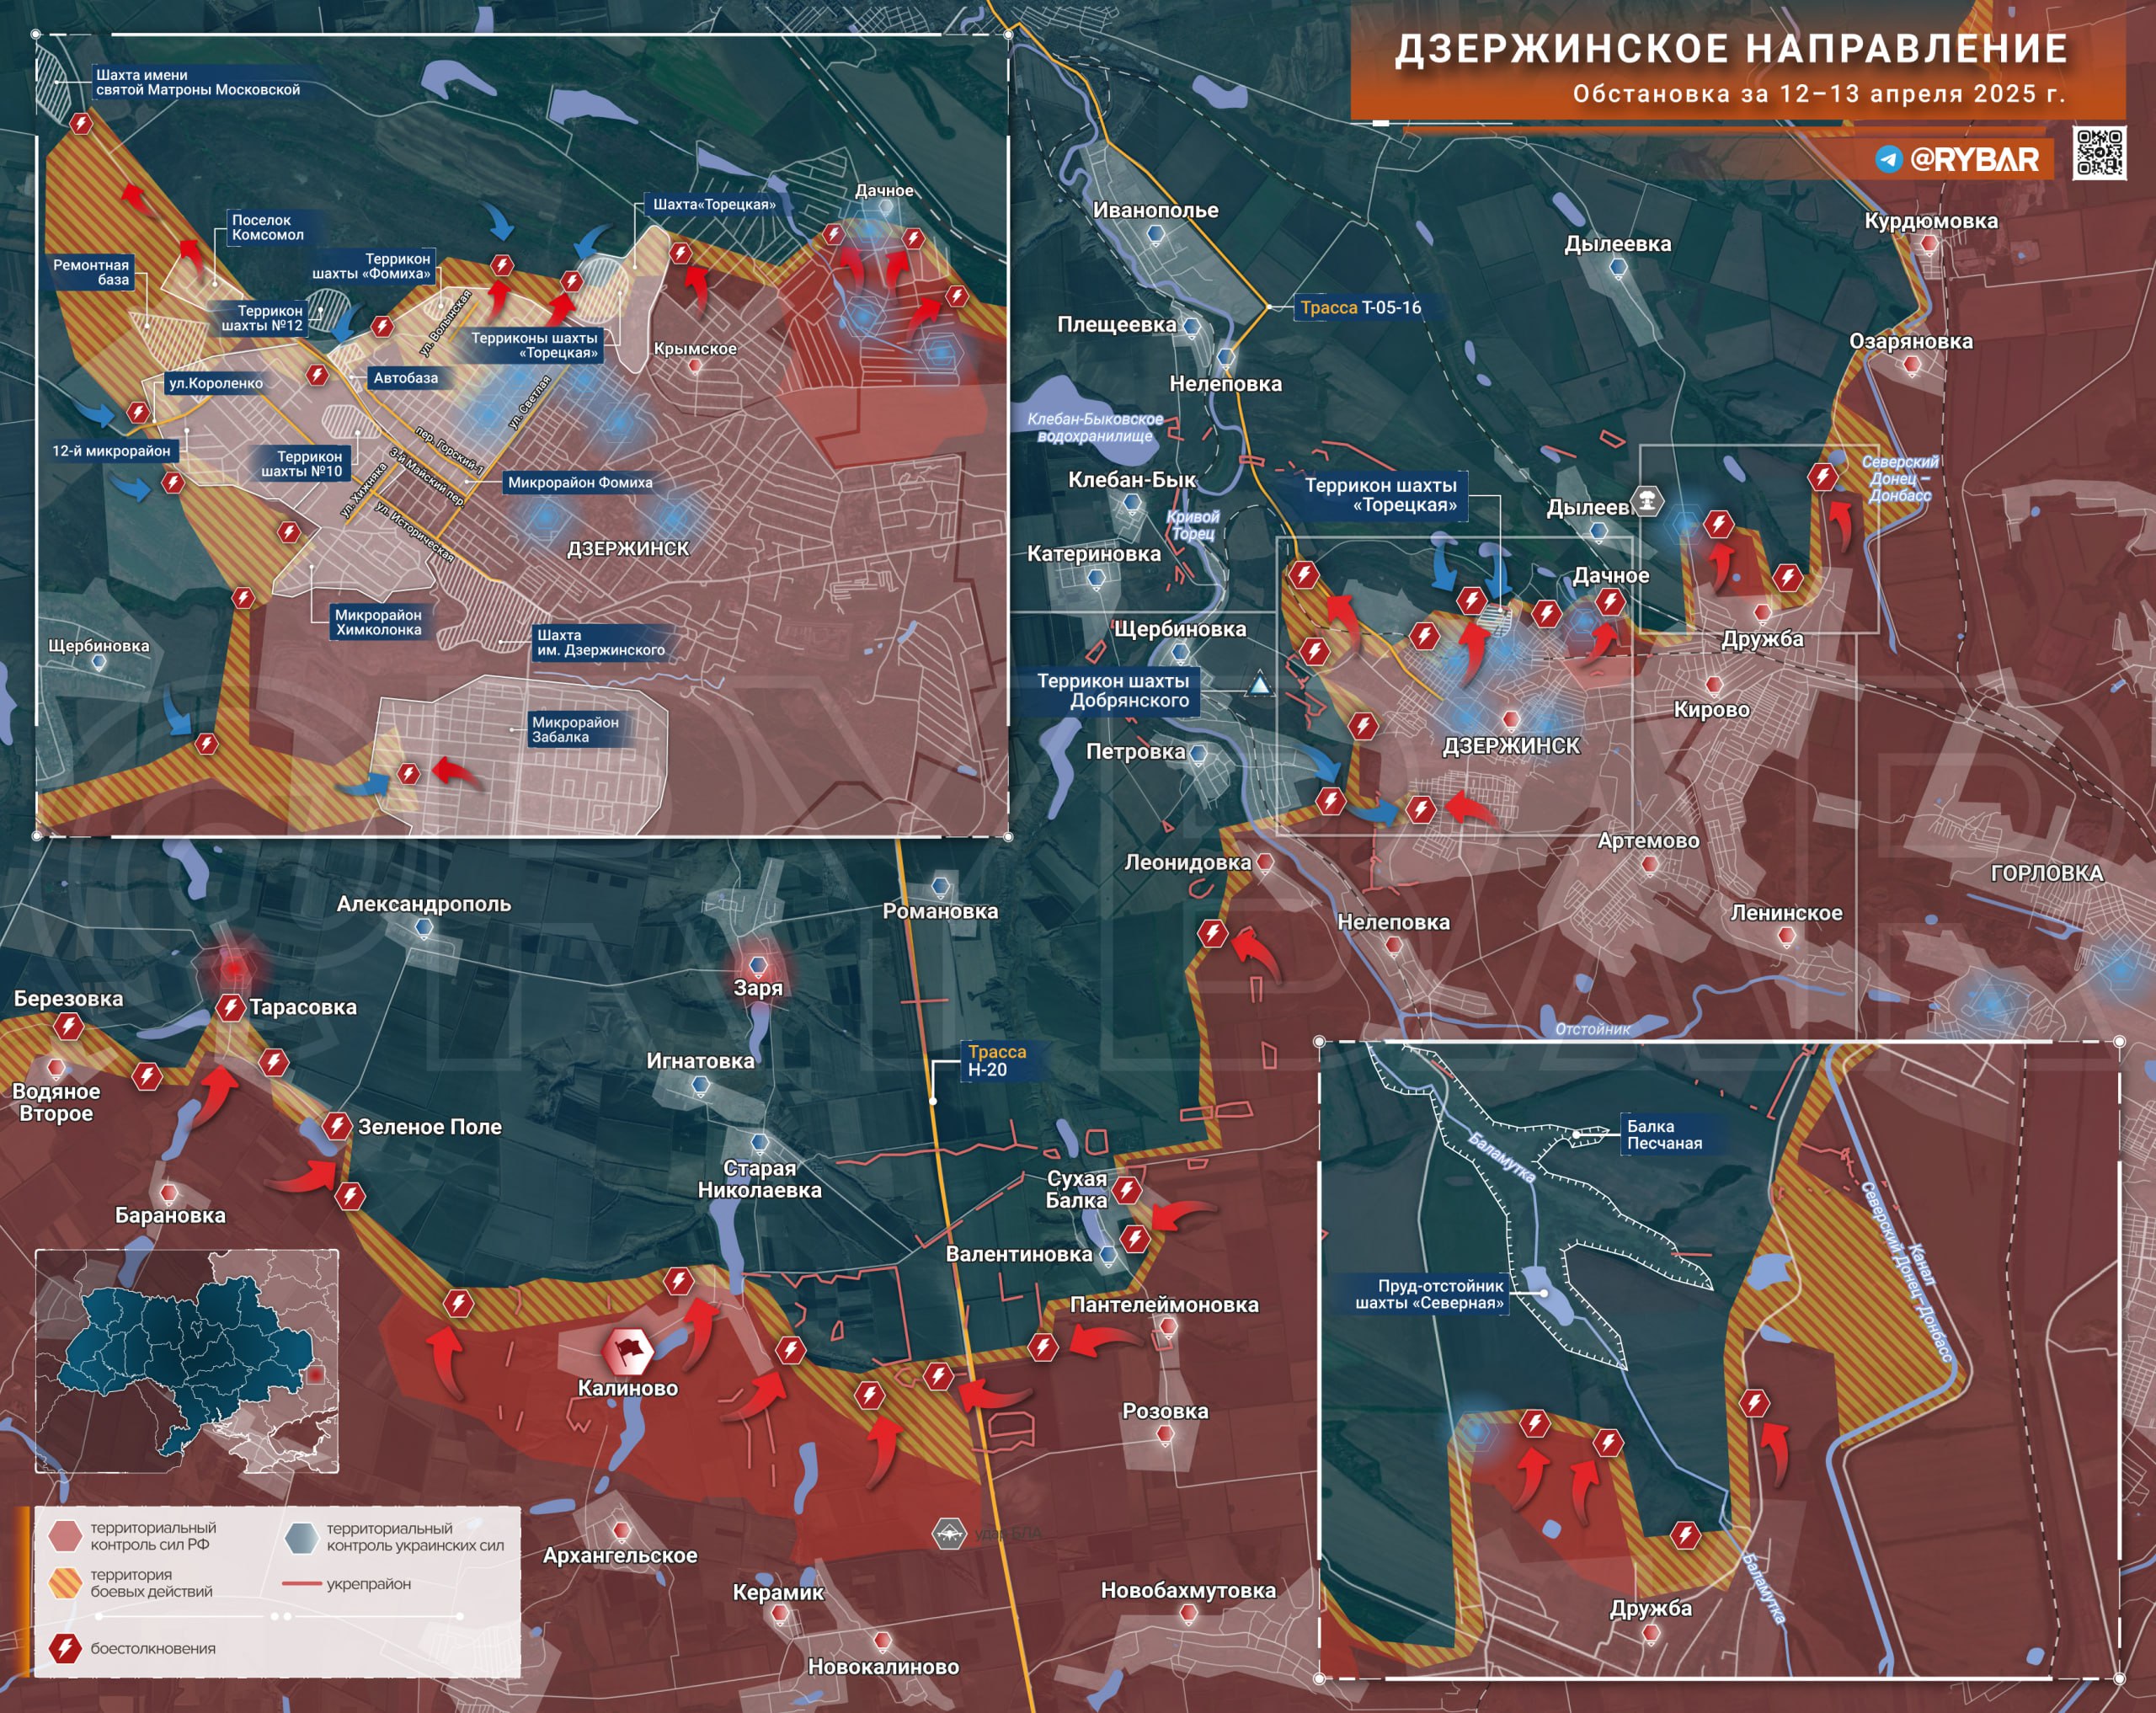Click the clash icon beside Зеленое Поле

coord(337,1126)
